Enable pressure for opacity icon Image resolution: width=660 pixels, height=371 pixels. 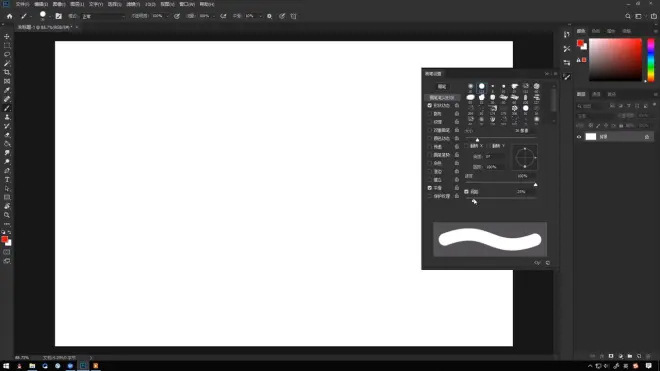(177, 16)
